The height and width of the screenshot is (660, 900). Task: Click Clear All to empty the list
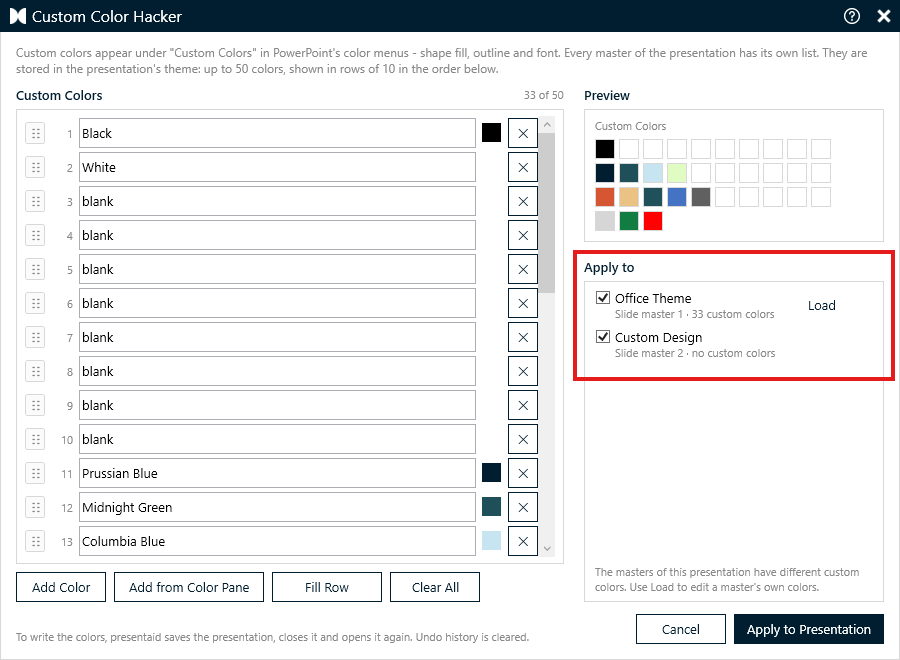tap(435, 587)
